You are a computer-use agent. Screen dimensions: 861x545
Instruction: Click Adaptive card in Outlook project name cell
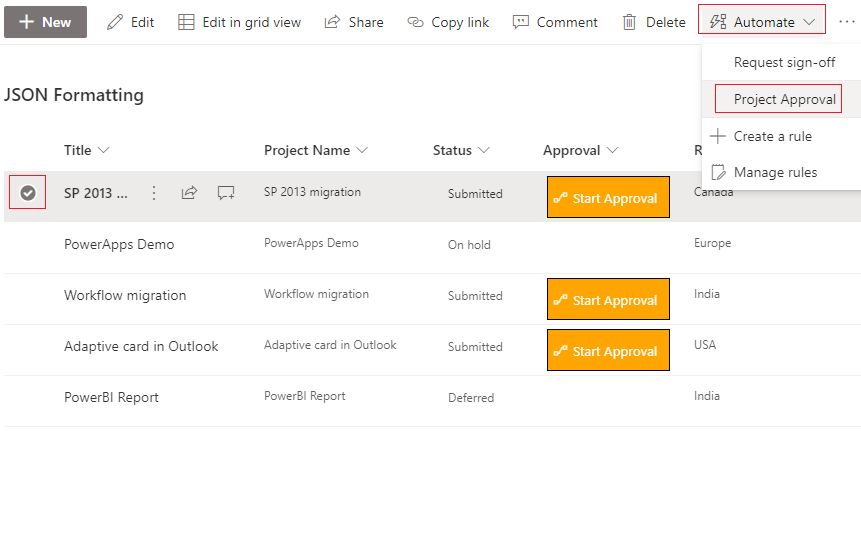330,345
